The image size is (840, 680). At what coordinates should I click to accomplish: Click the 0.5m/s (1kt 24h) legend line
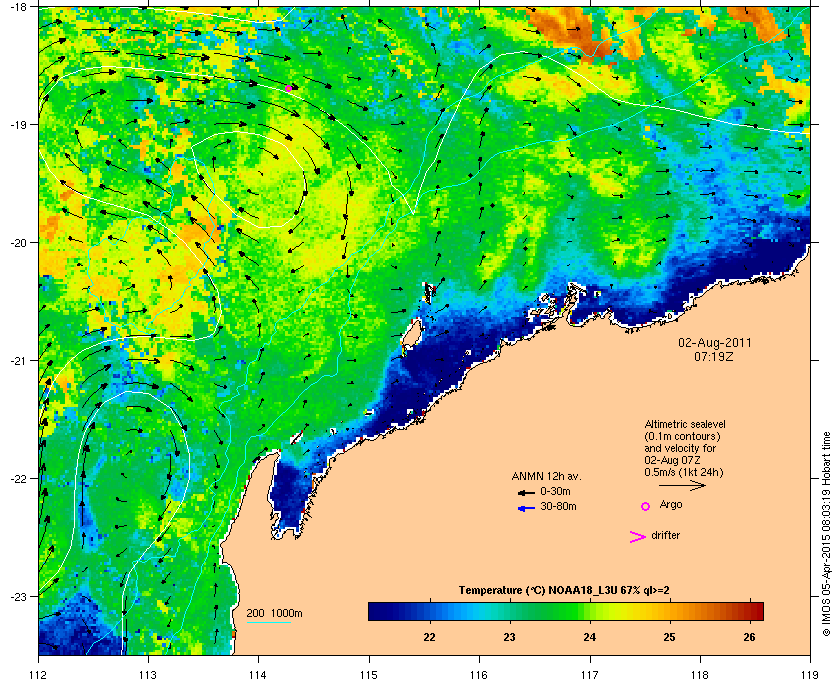tap(684, 473)
